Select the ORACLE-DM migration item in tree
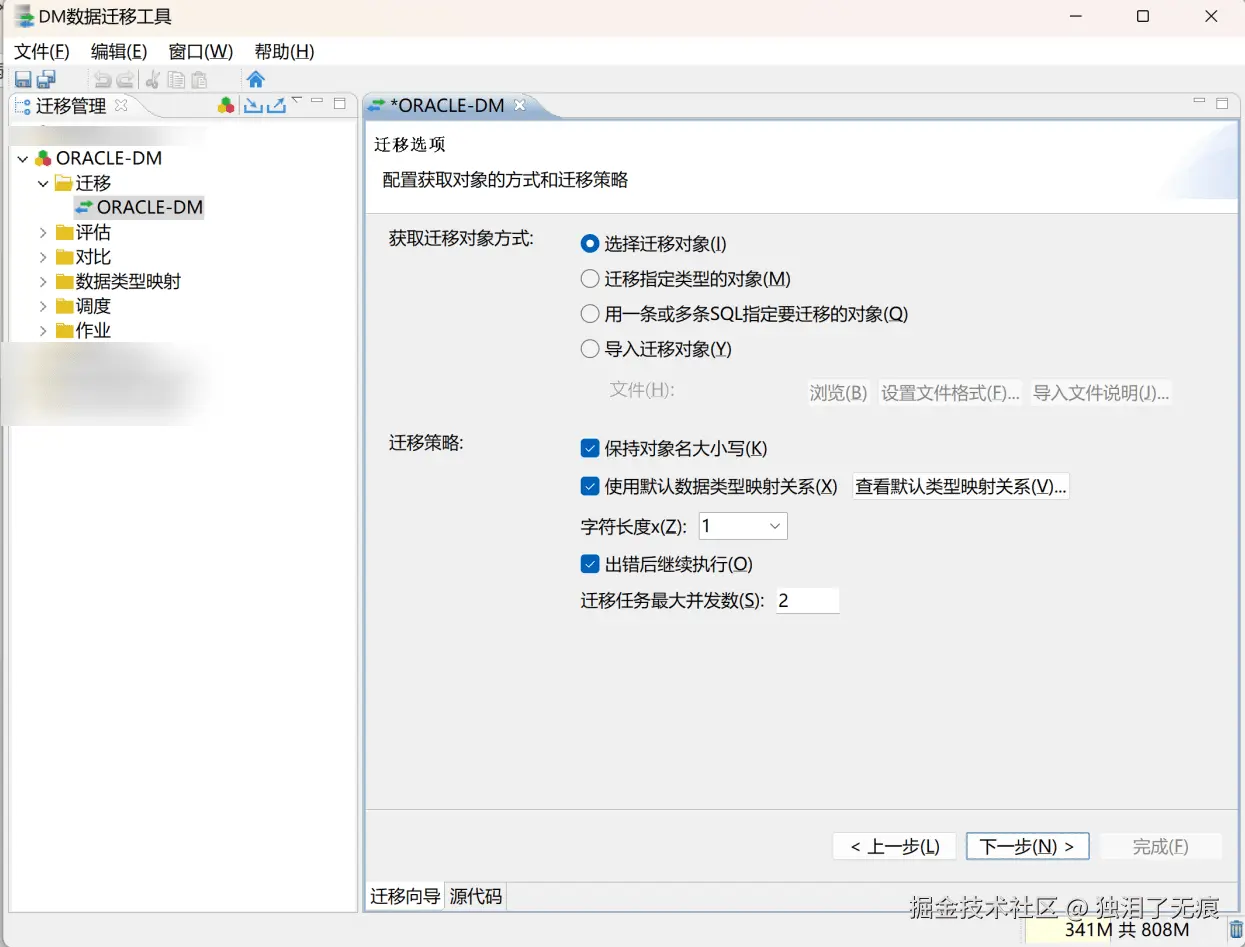Screen dimensions: 1245x947 tap(139, 208)
